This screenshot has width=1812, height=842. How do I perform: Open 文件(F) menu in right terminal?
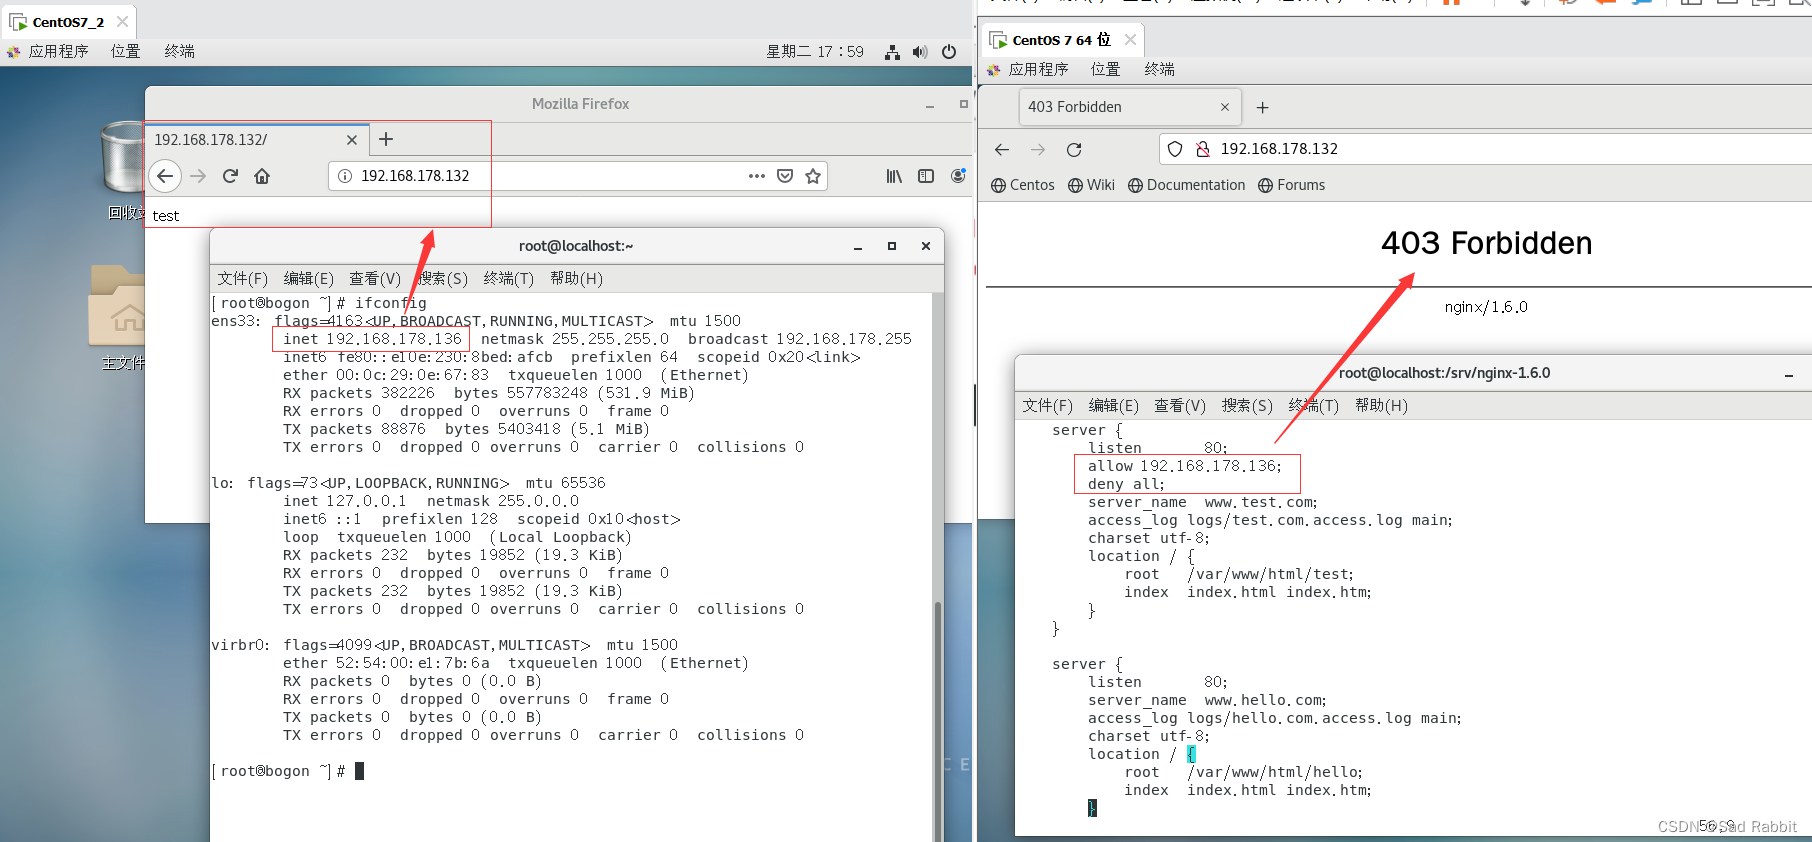point(1047,406)
